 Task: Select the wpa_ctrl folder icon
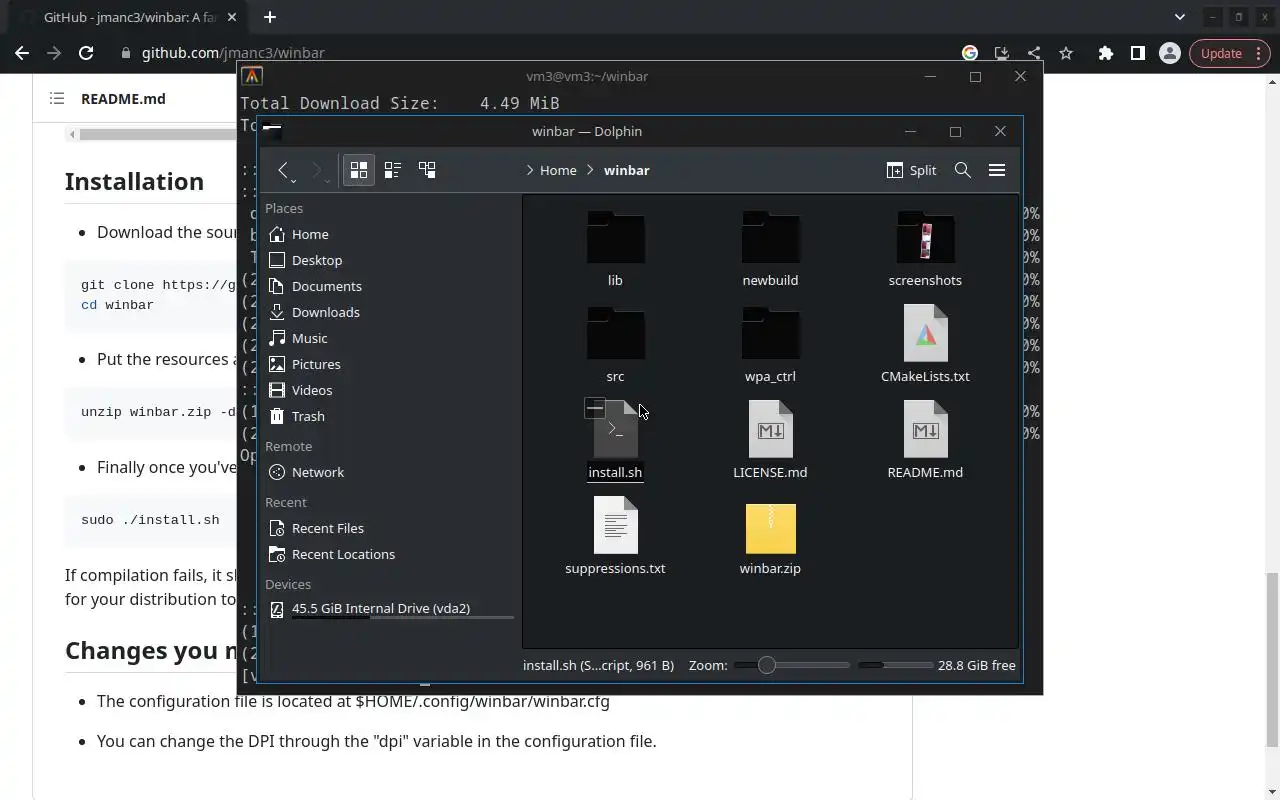[x=770, y=333]
